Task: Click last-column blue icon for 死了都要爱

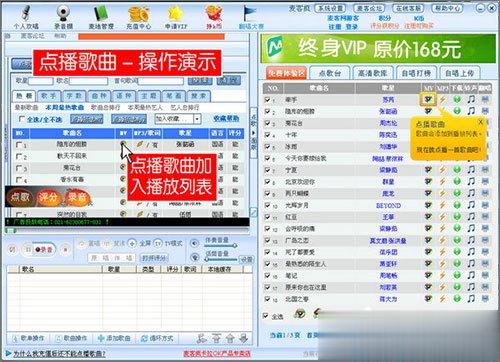Action: click(485, 252)
